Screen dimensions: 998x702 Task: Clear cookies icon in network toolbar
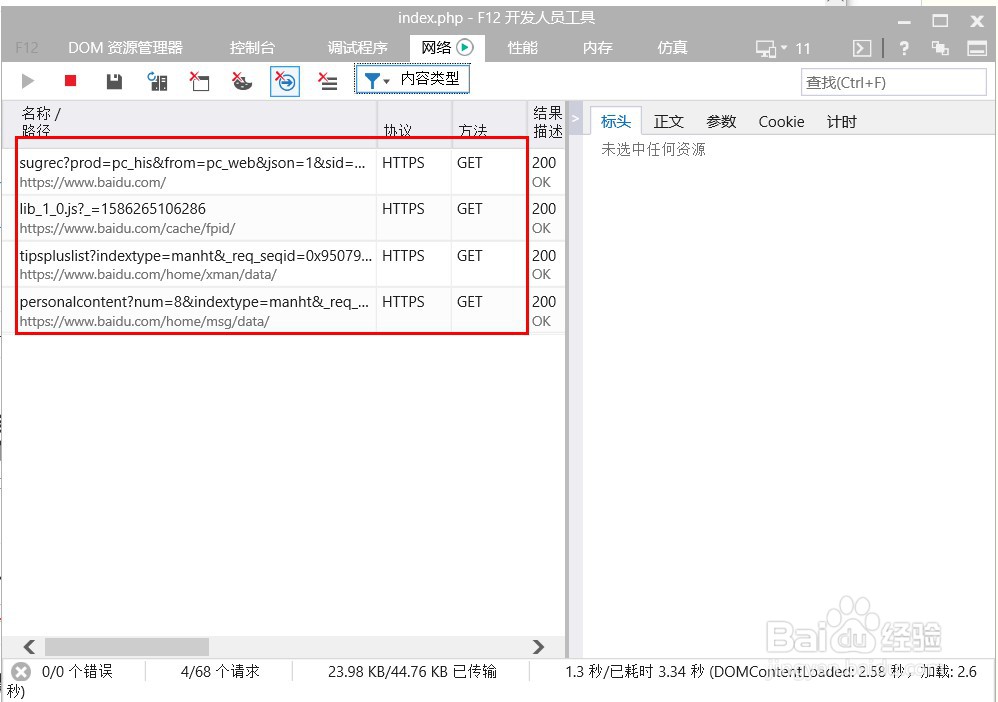point(242,81)
